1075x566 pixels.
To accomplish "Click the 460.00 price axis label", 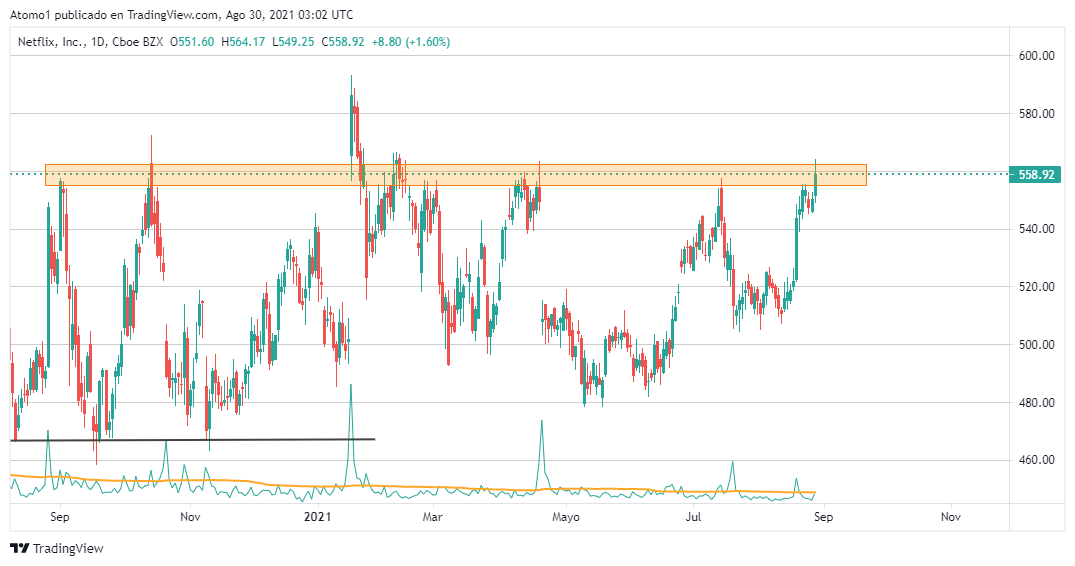I will coord(1036,460).
